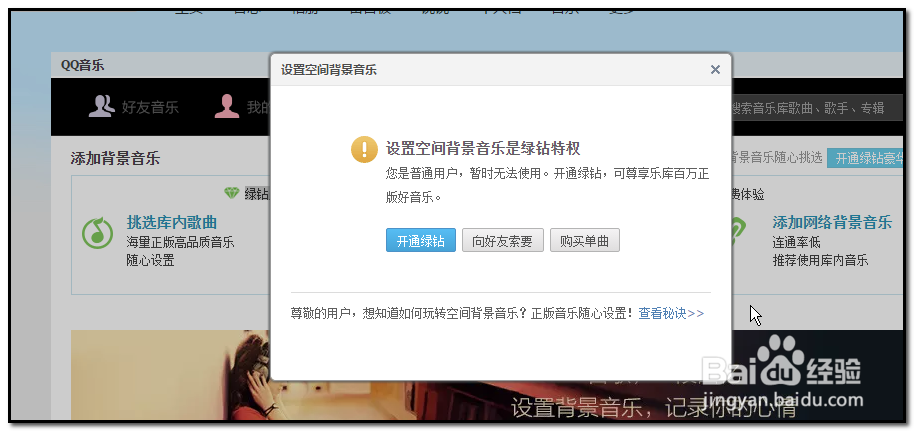Click the 随心设置 text
Image resolution: width=914 pixels, height=431 pixels.
[x=150, y=260]
